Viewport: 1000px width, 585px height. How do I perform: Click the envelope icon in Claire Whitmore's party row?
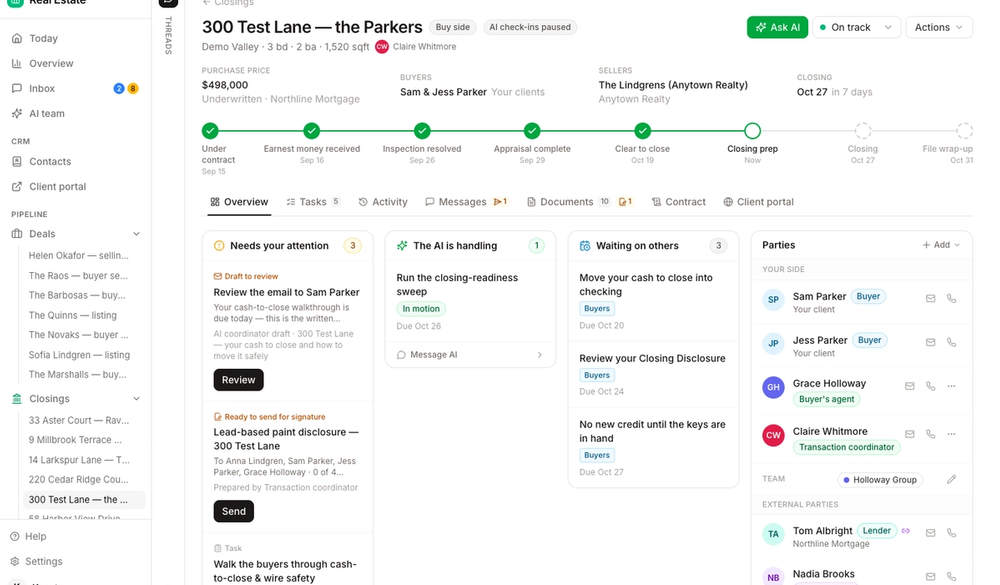[909, 434]
